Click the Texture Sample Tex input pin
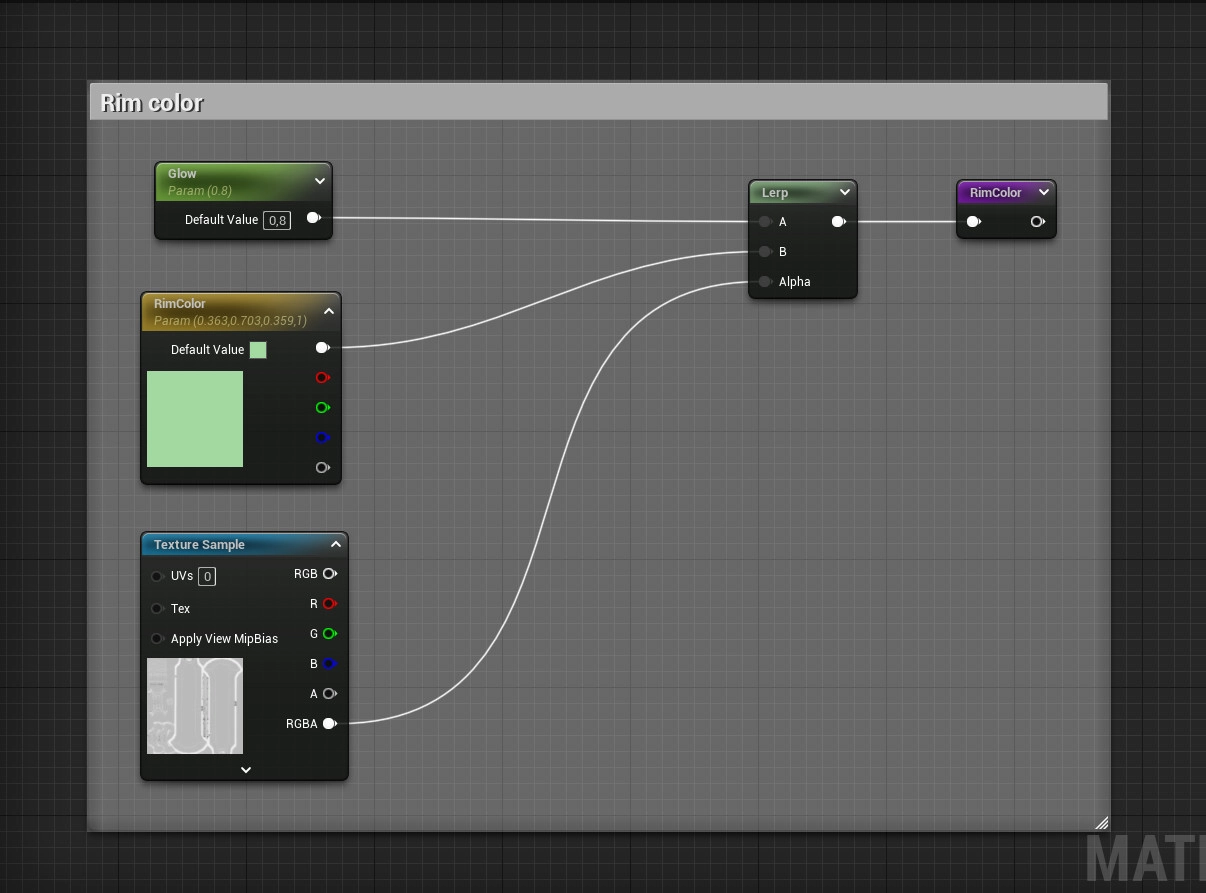1206x893 pixels. (x=157, y=608)
